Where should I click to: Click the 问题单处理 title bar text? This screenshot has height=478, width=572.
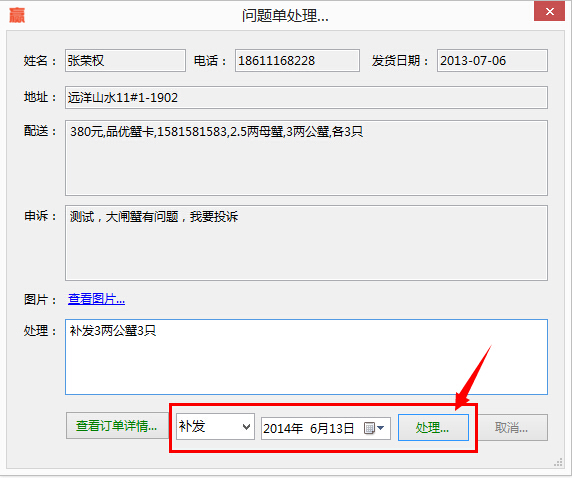[285, 15]
